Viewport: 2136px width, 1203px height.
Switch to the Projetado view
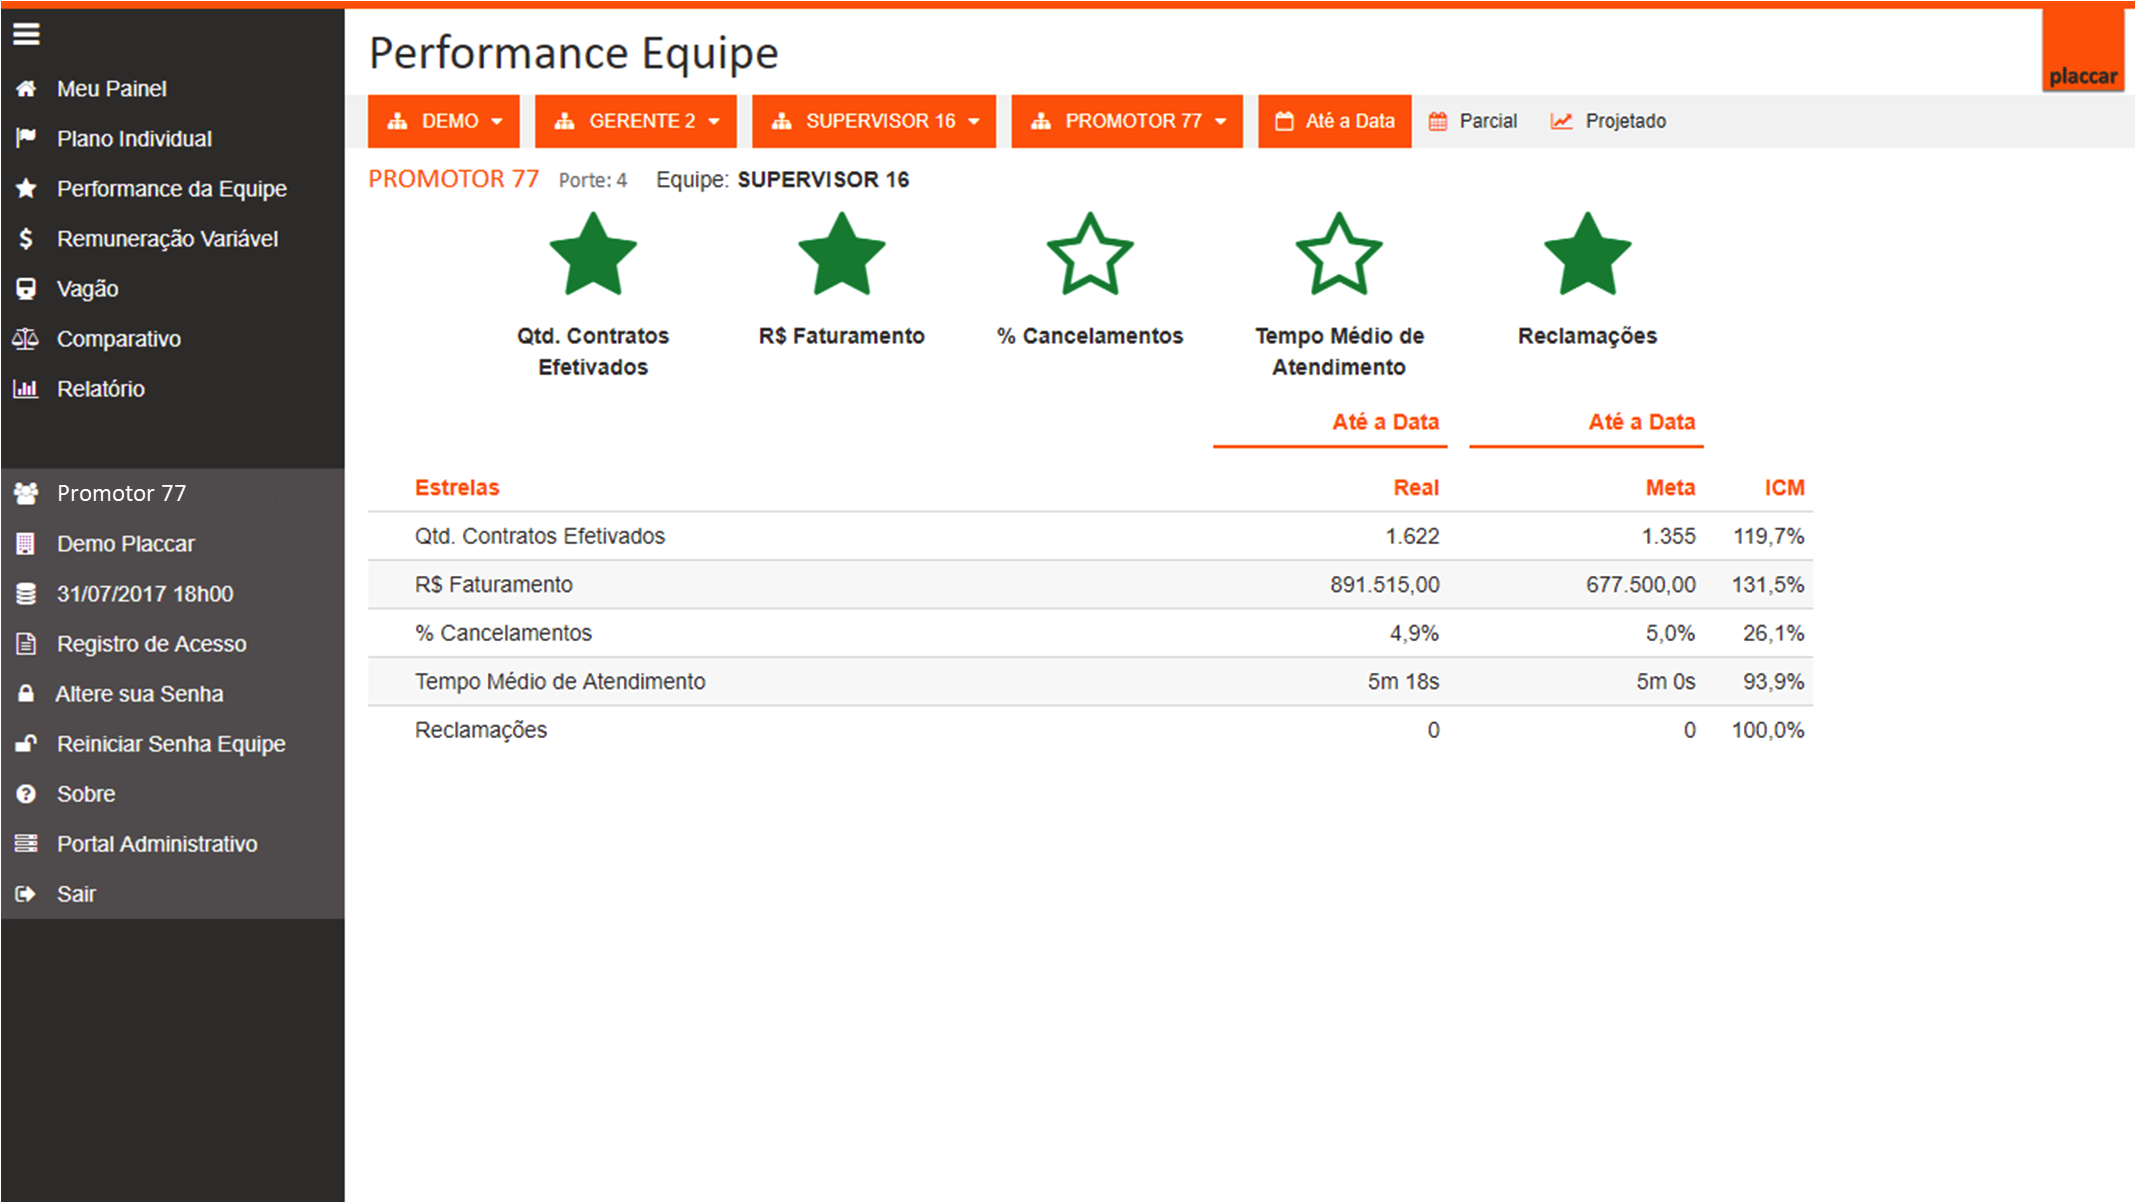coord(1608,121)
